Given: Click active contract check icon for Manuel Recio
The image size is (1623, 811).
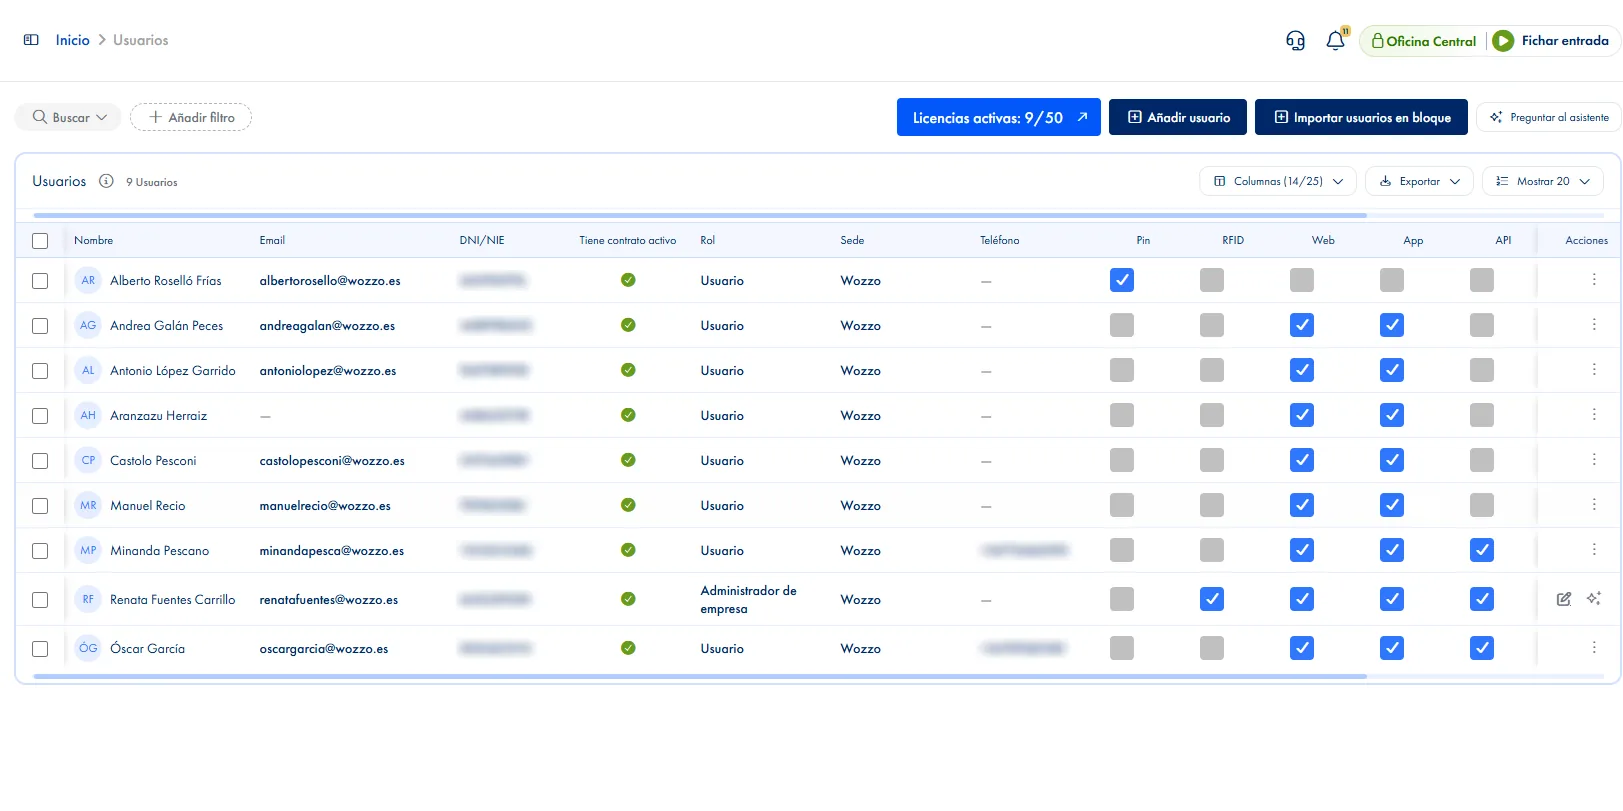Looking at the screenshot, I should 628,505.
